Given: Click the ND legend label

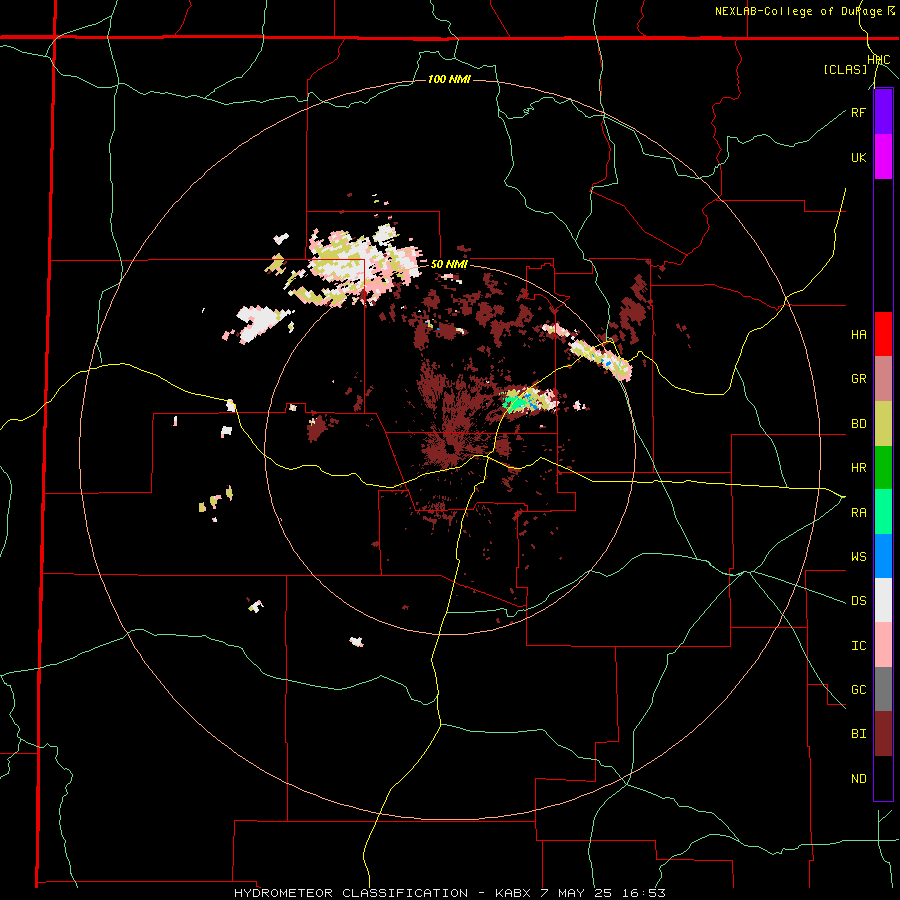Looking at the screenshot, I should coord(858,779).
